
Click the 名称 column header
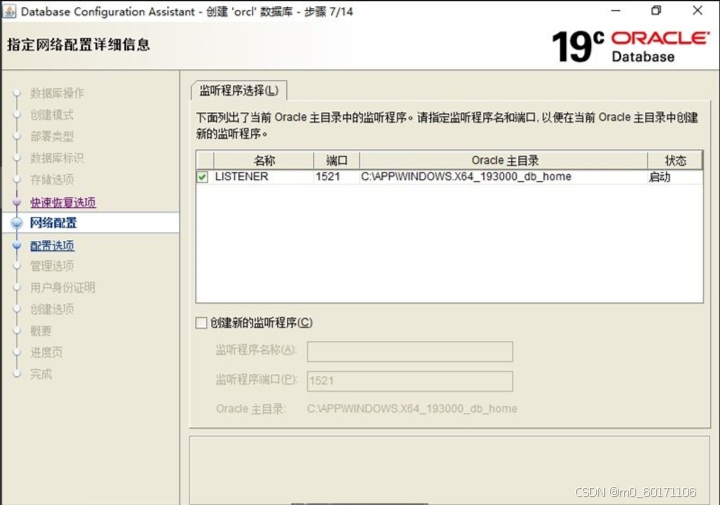(264, 160)
